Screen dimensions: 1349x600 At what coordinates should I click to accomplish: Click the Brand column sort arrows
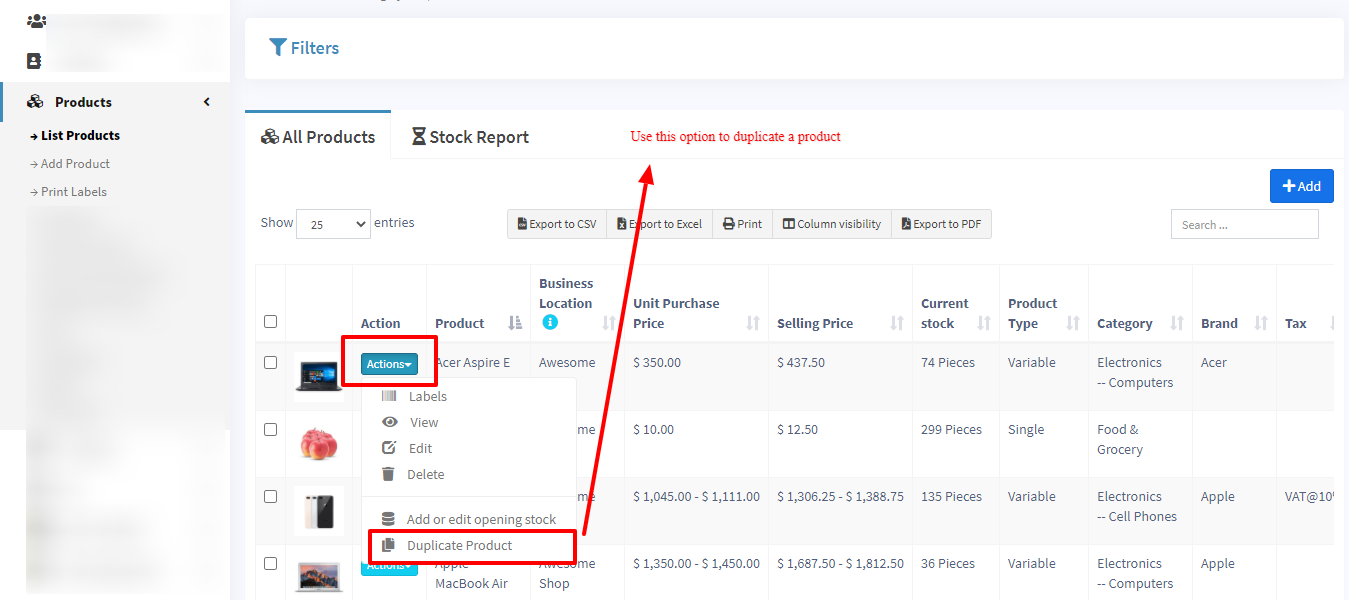point(1261,323)
